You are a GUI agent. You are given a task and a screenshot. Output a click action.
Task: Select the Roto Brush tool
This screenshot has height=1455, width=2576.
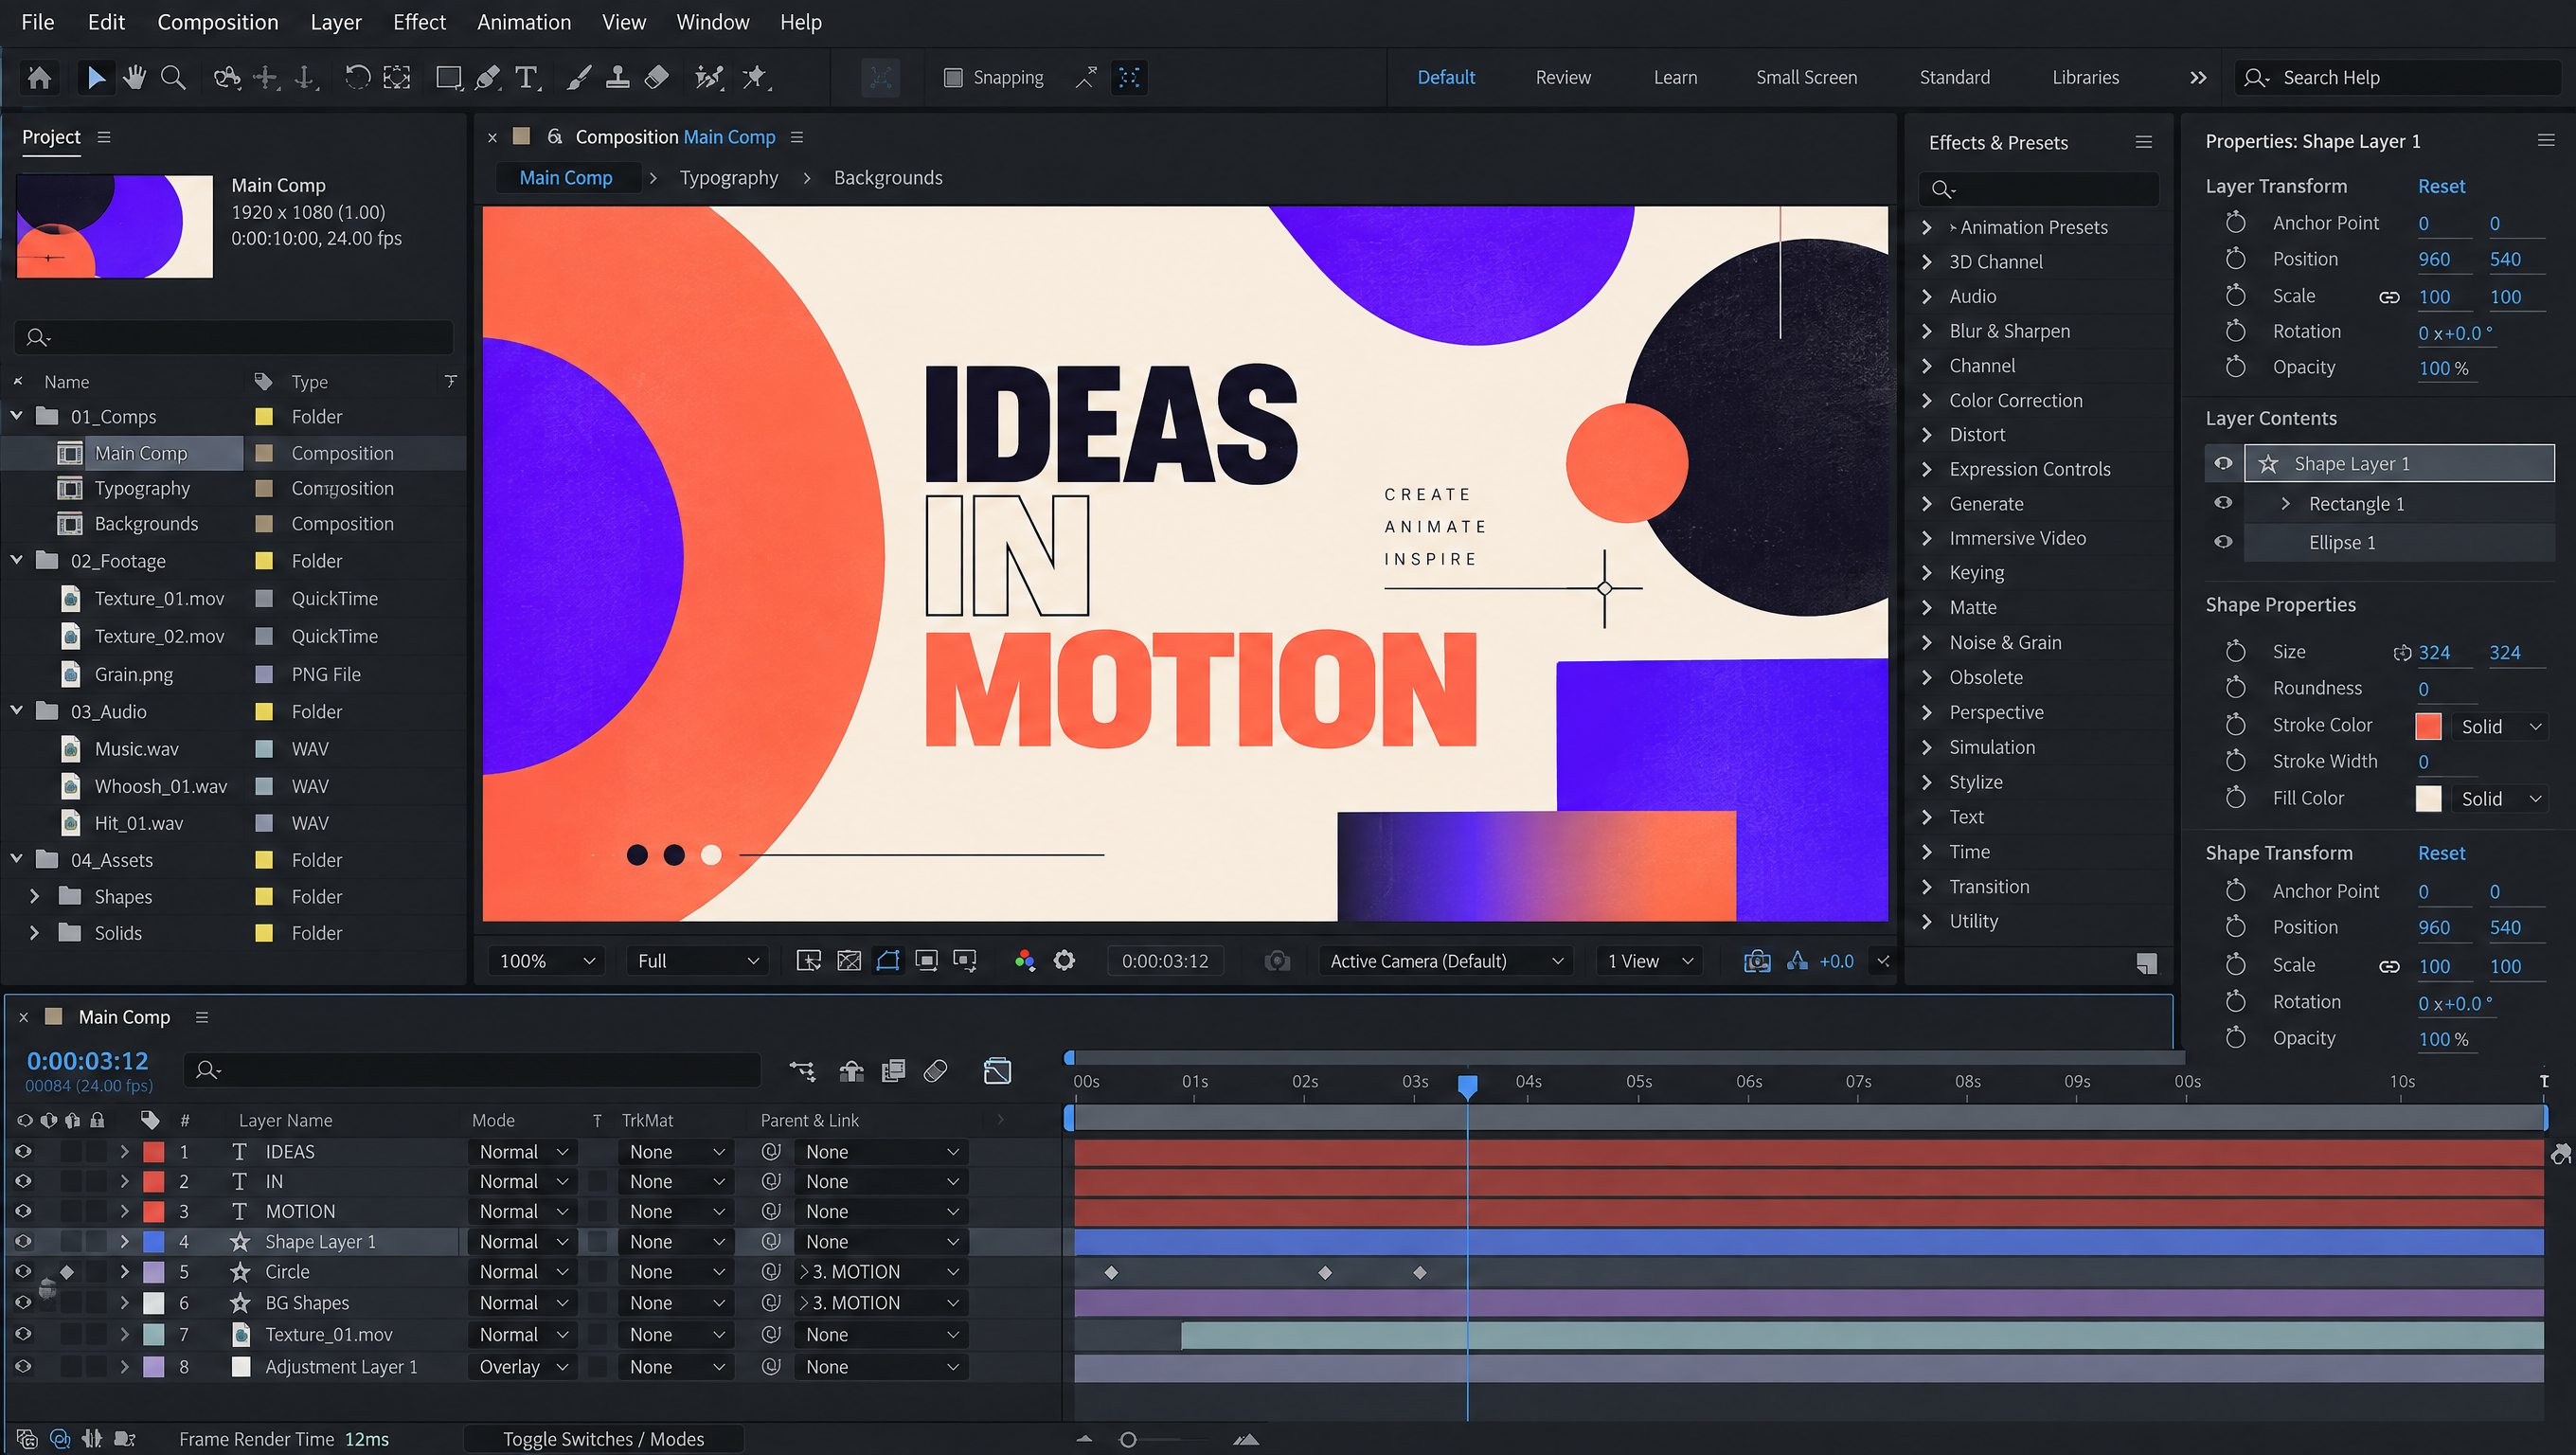click(709, 77)
